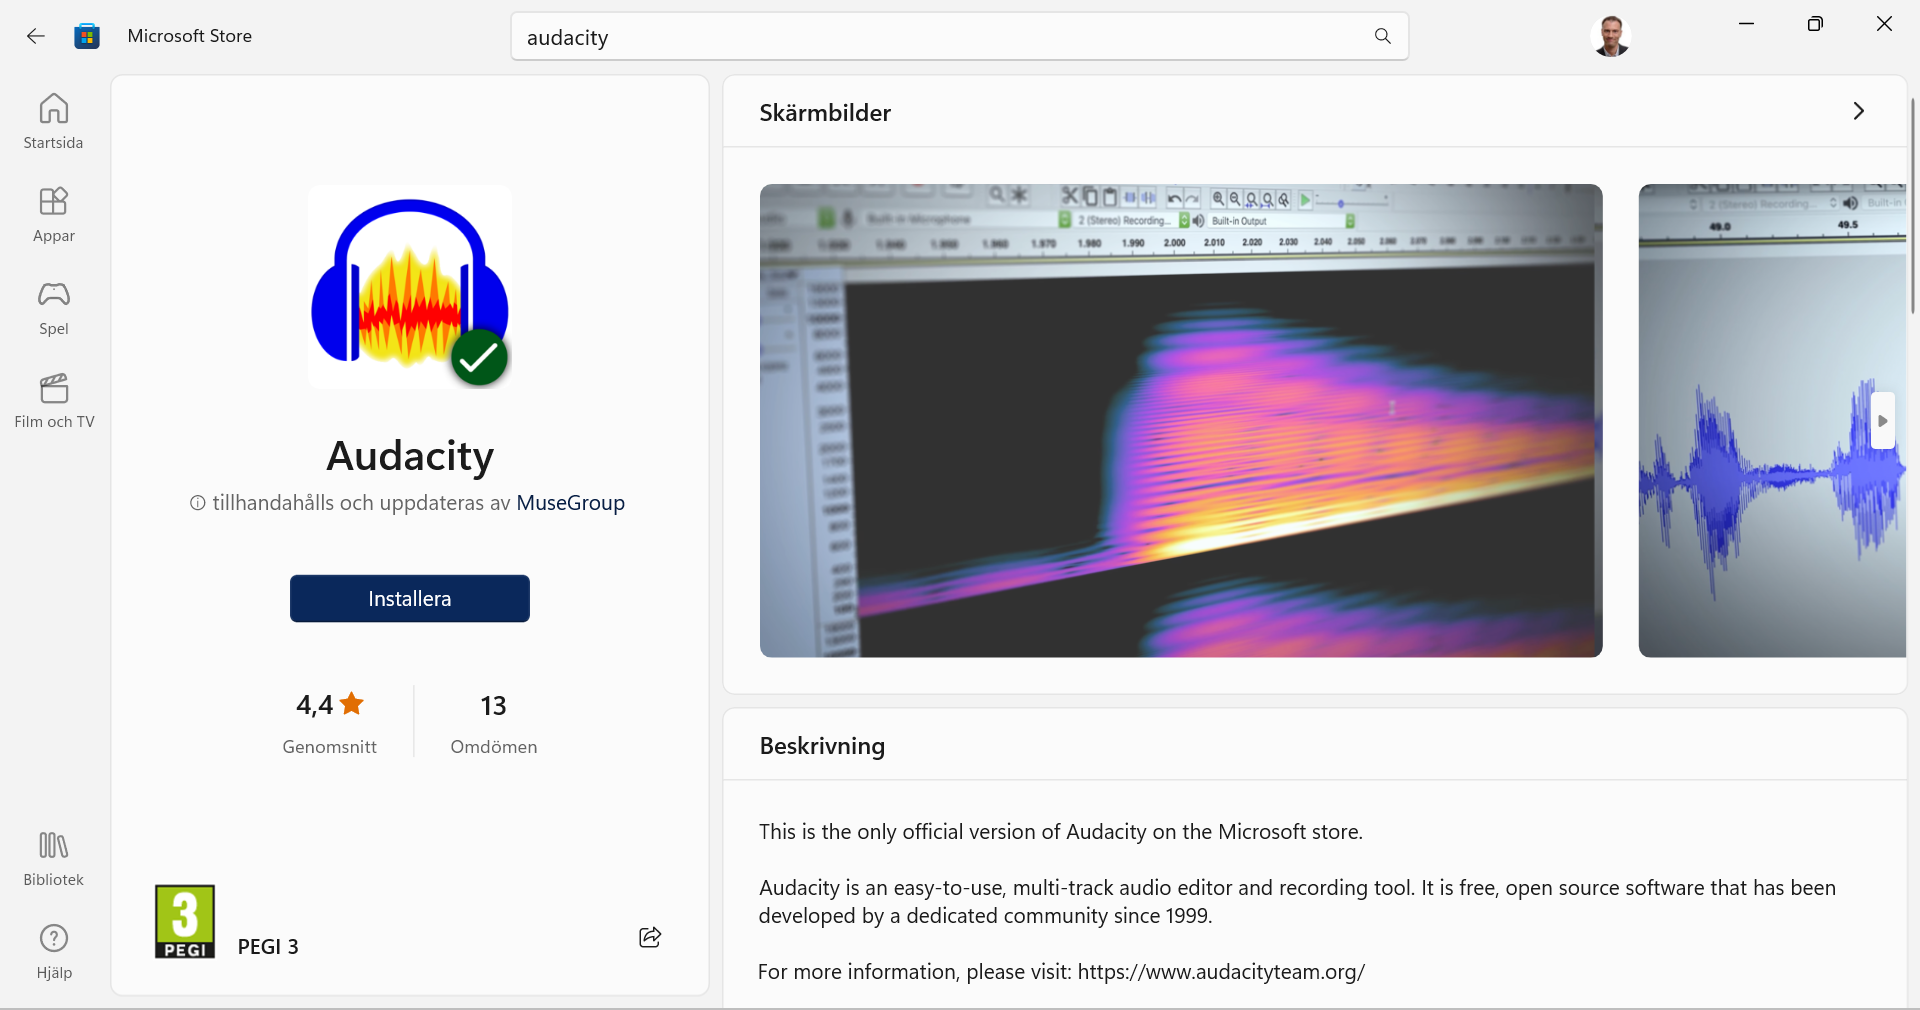Viewport: 1920px width, 1010px height.
Task: Open Hjälp from the sidebar
Action: tap(52, 950)
